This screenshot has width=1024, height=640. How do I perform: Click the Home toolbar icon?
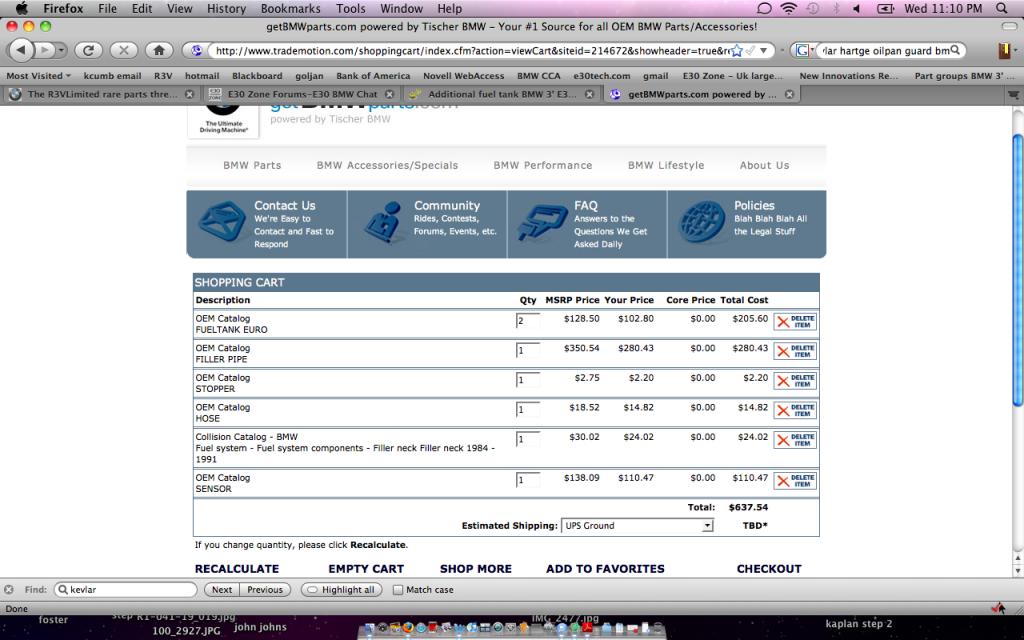click(157, 49)
